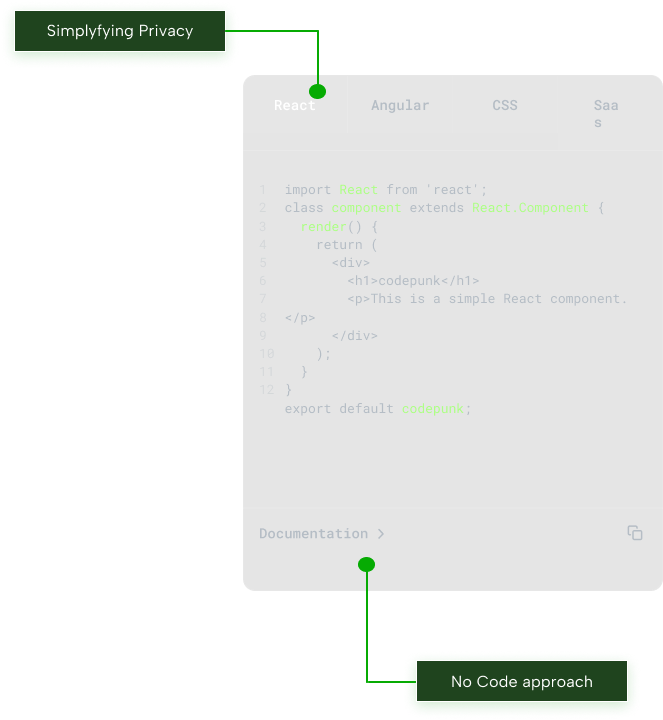Select the CSS tab
This screenshot has height=720, width=663.
point(505,106)
